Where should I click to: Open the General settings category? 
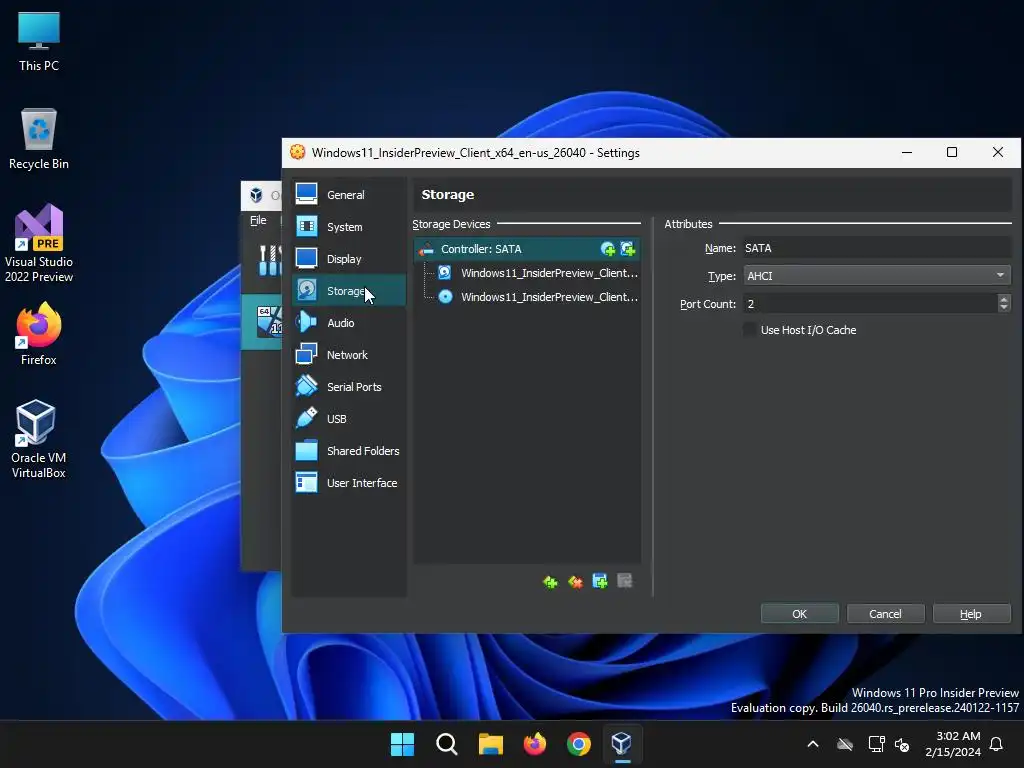pos(349,195)
